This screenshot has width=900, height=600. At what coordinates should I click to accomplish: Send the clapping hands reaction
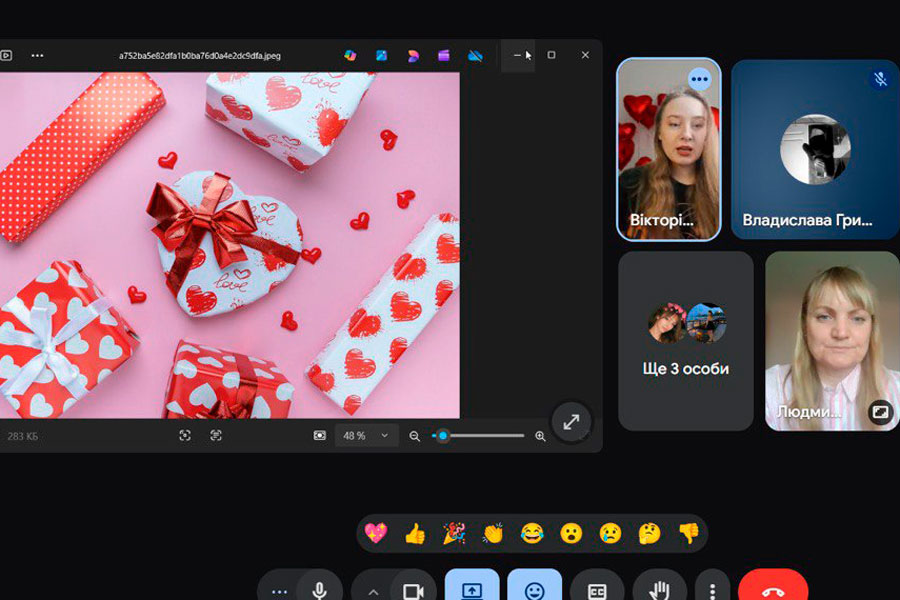pos(493,533)
